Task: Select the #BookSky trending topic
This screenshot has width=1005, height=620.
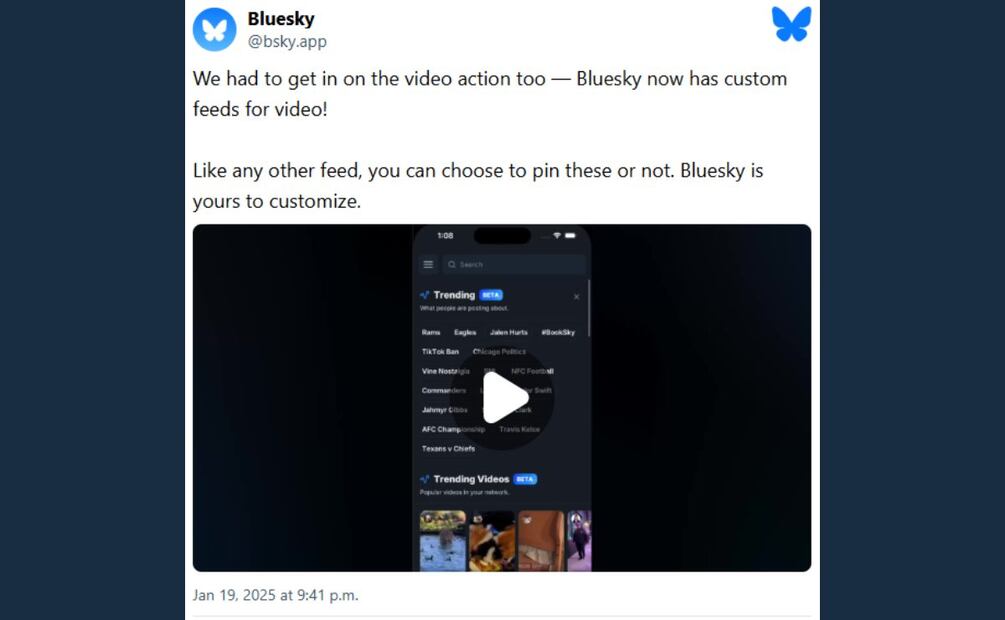Action: pos(558,332)
